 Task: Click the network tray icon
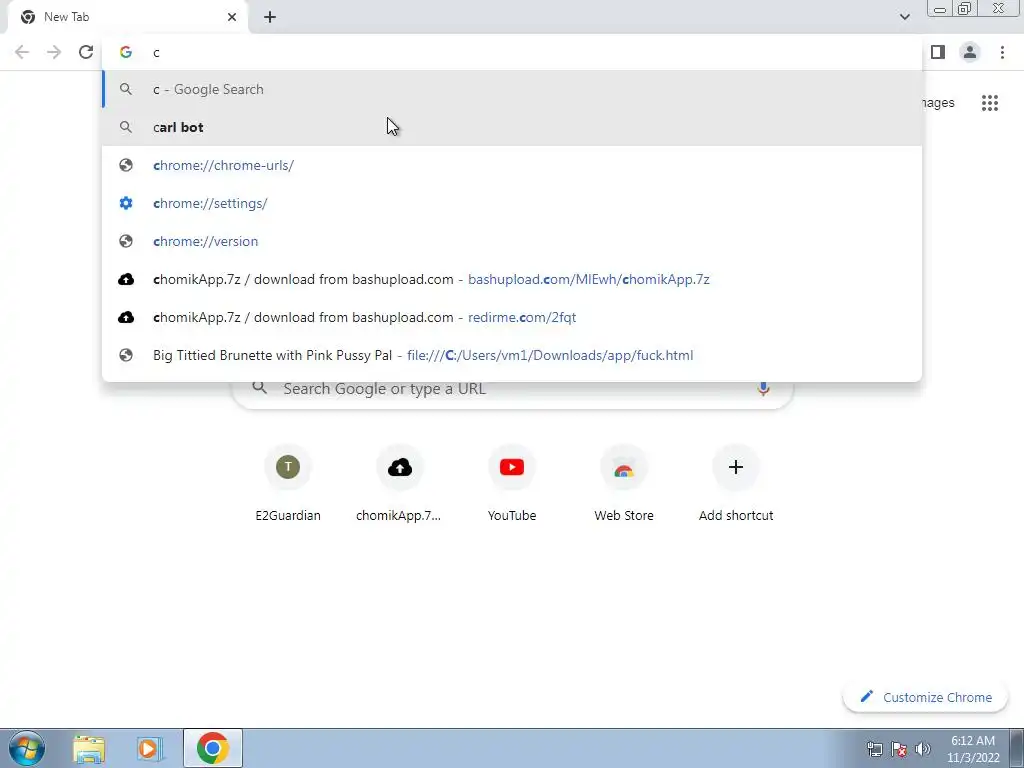pyautogui.click(x=874, y=749)
